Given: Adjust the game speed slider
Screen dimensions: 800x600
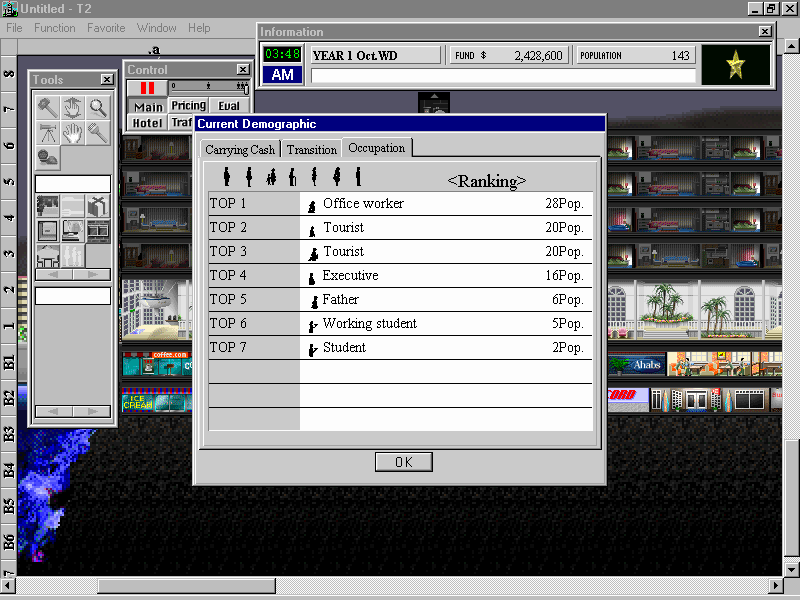Looking at the screenshot, I should pyautogui.click(x=208, y=88).
